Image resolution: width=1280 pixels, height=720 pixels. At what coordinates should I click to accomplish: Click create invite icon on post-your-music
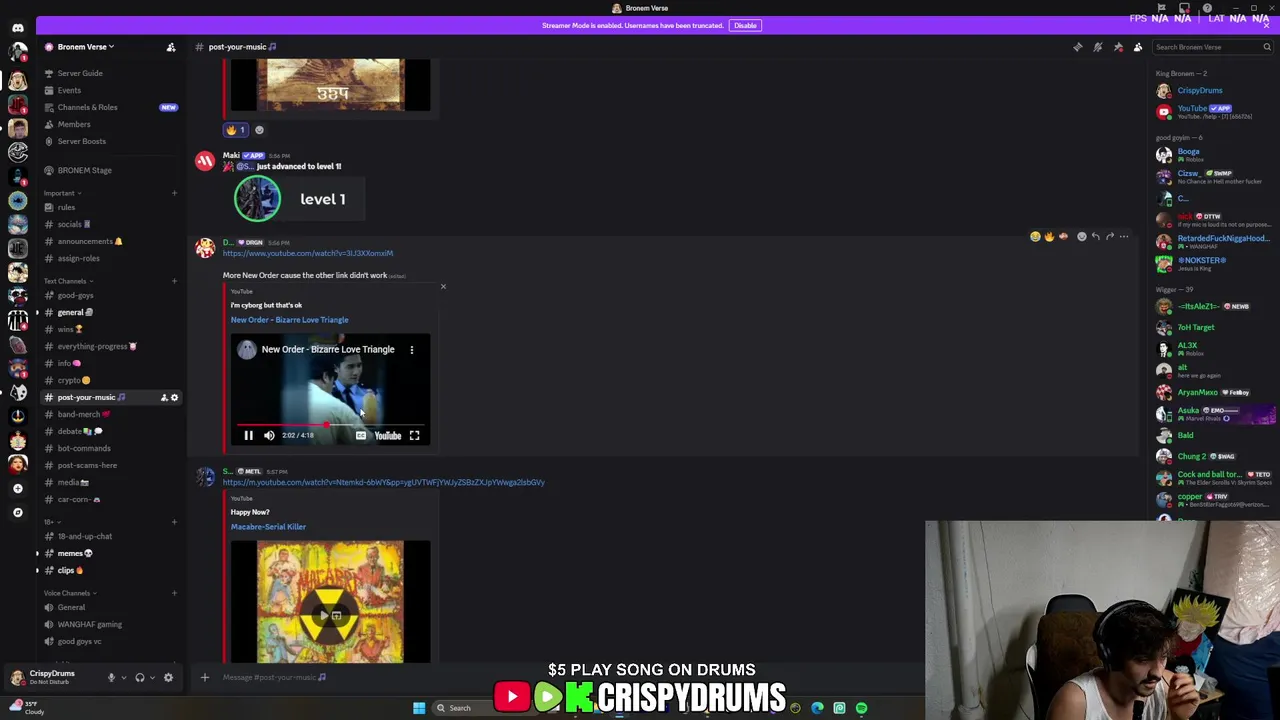(x=164, y=398)
